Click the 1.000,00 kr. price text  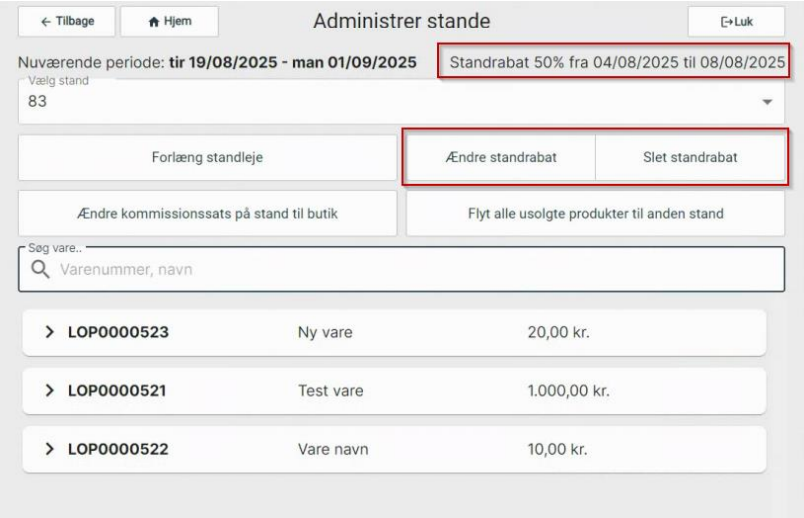point(568,391)
